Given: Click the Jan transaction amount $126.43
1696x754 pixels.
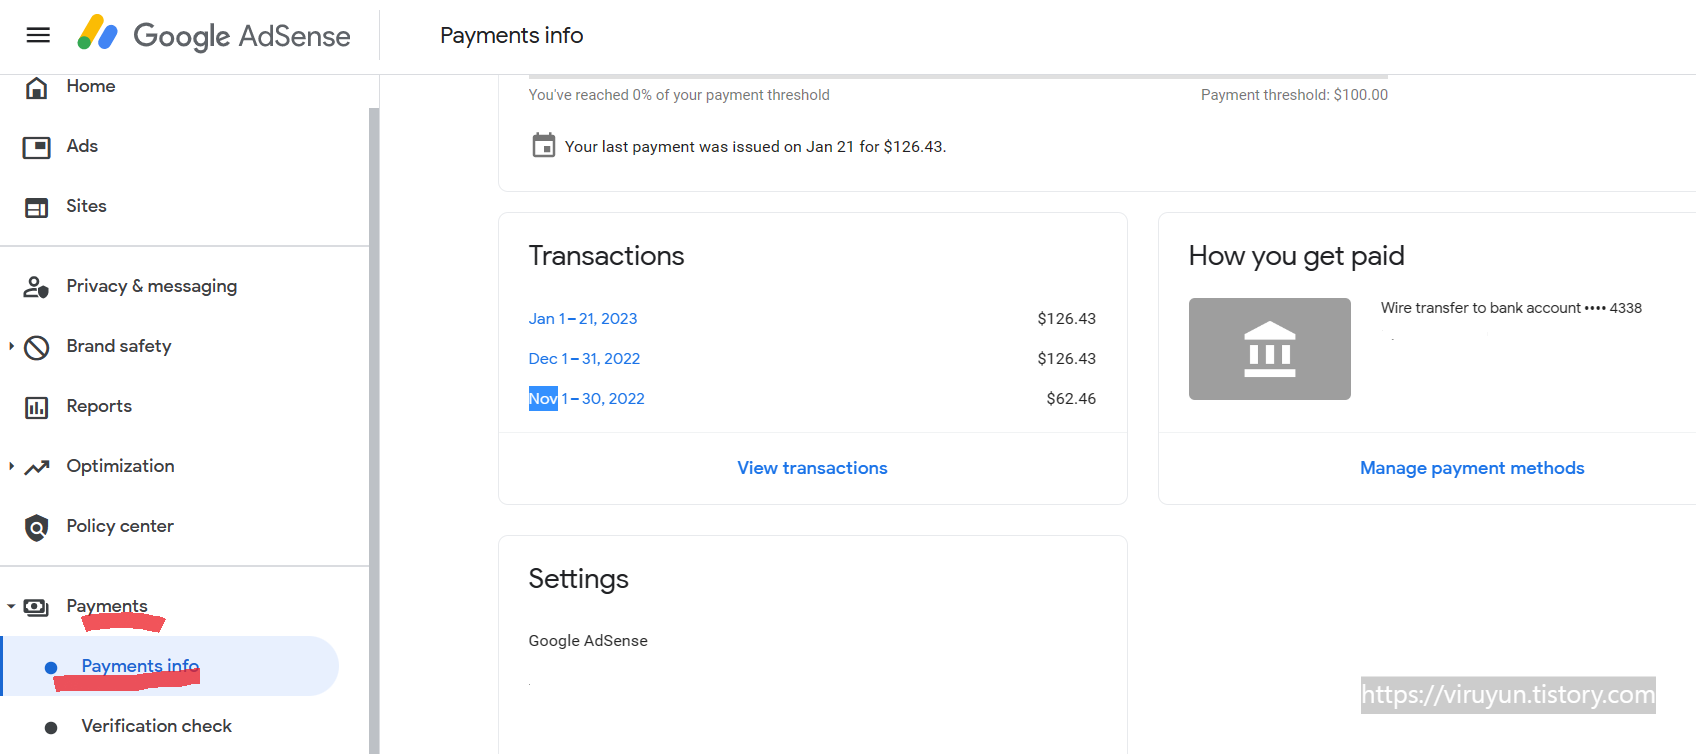Looking at the screenshot, I should pyautogui.click(x=1066, y=318).
